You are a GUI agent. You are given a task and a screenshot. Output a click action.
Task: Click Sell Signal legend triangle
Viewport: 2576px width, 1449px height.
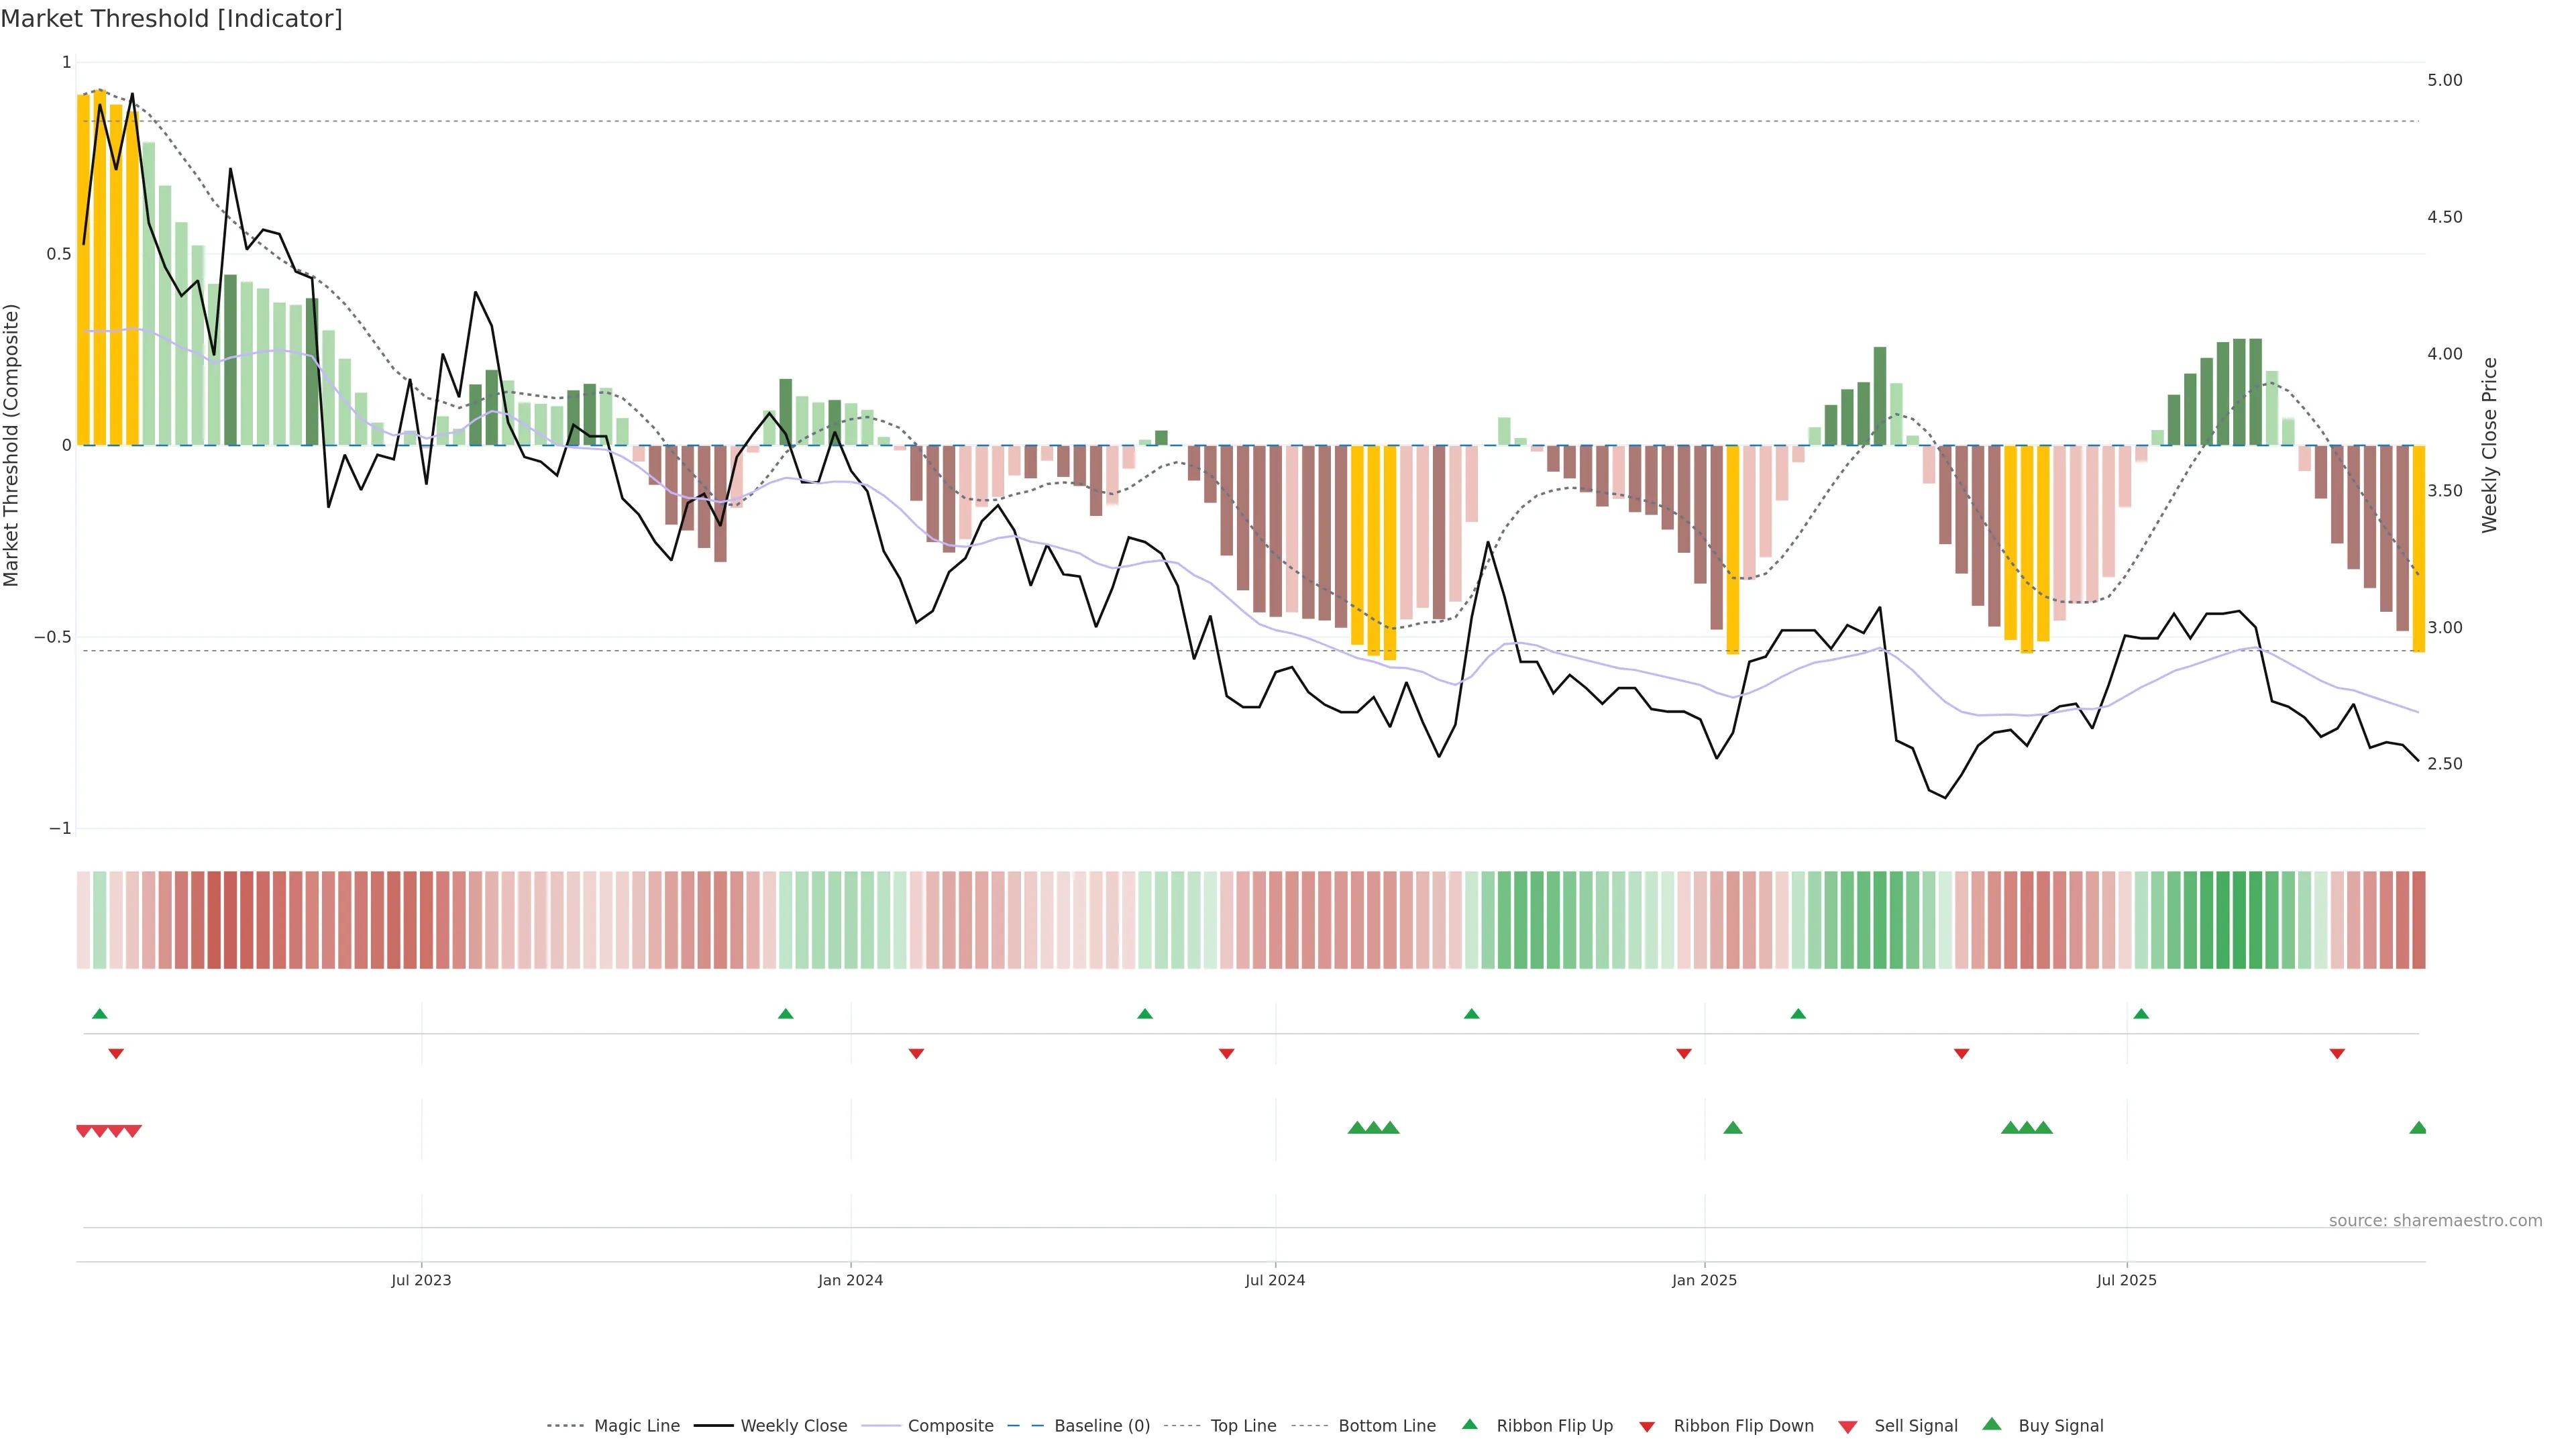point(1848,1427)
